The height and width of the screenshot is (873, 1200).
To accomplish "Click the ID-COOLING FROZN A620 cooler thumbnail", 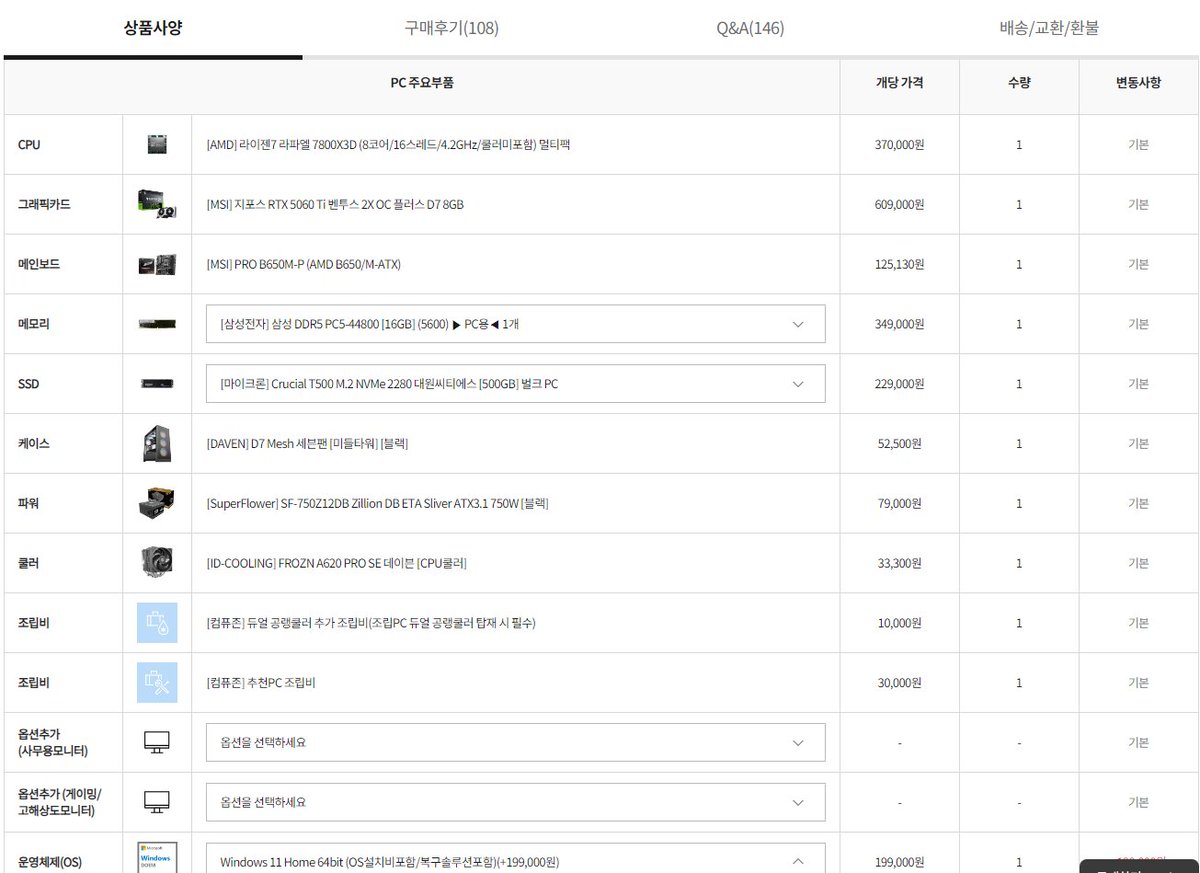I will coord(157,563).
